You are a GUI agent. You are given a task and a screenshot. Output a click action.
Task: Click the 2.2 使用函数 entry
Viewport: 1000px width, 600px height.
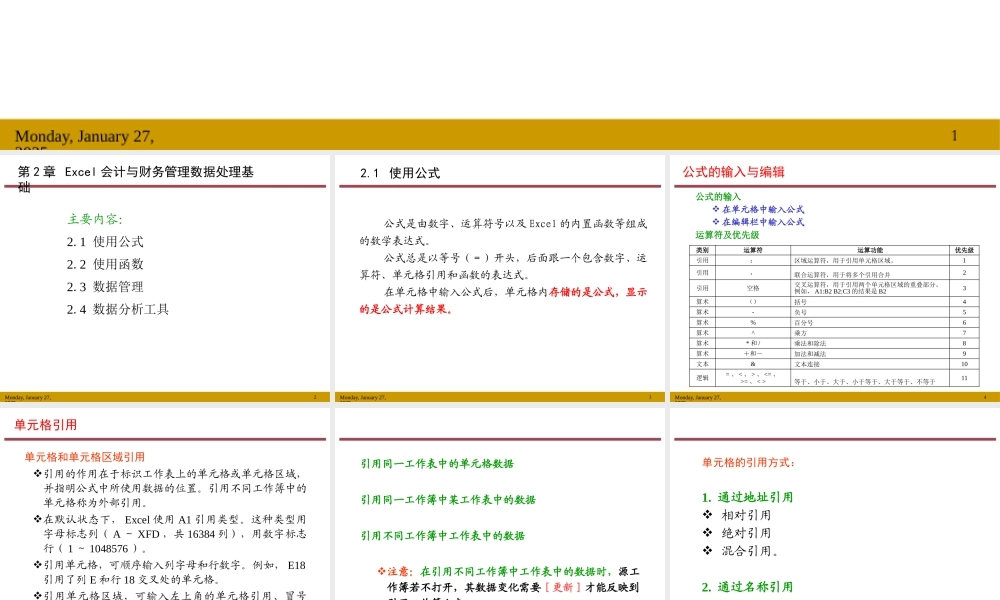point(104,264)
